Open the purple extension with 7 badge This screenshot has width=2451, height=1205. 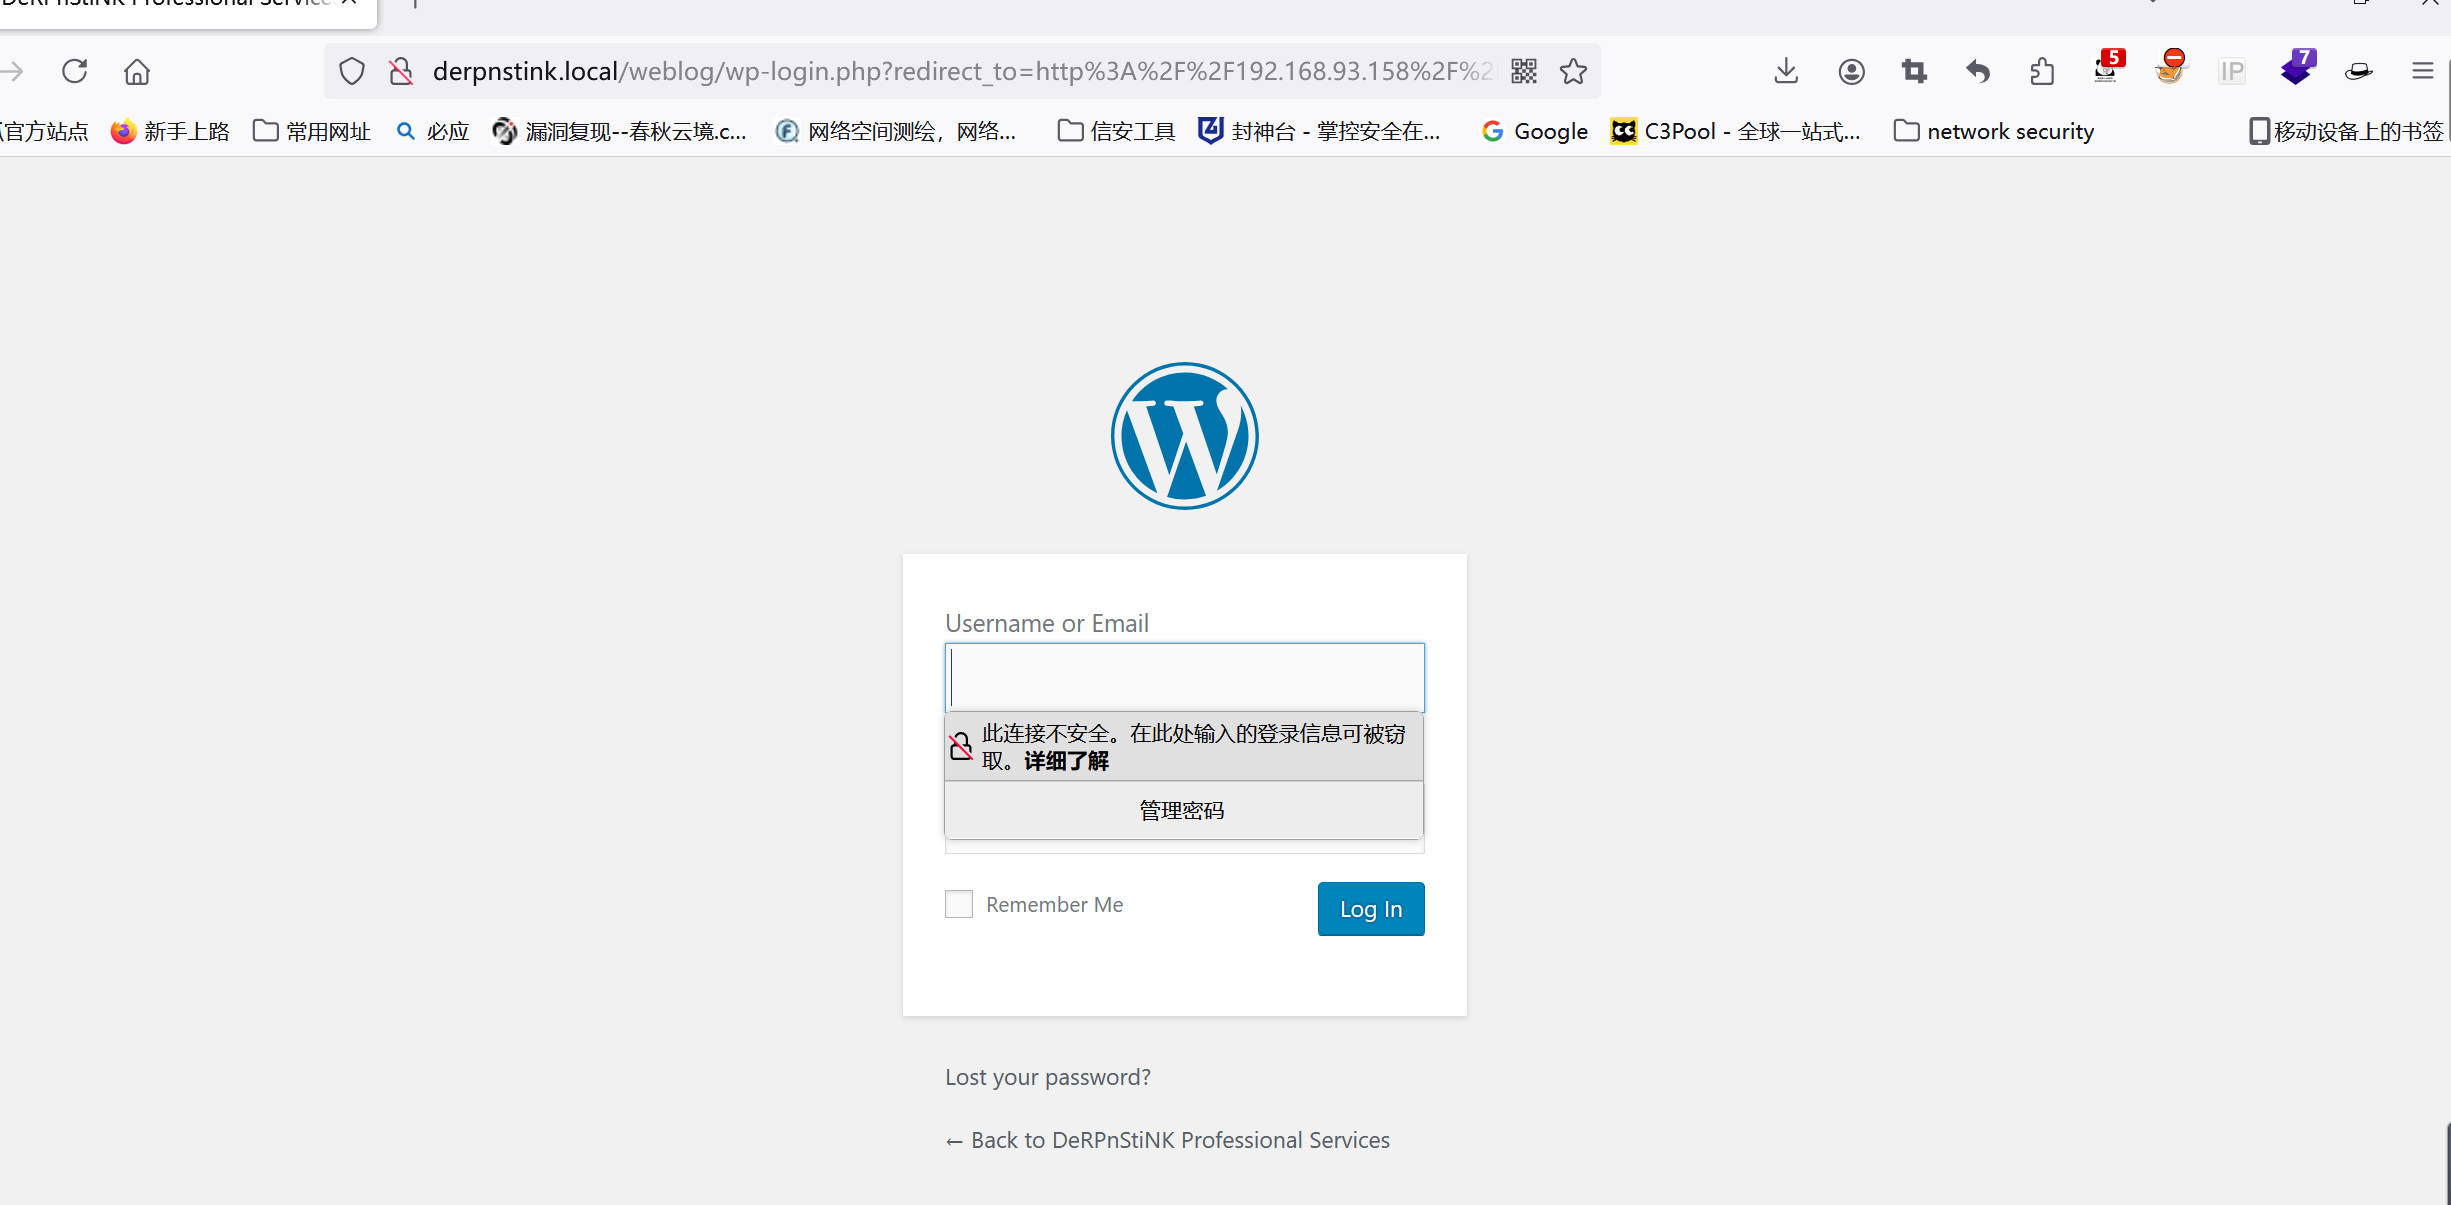2297,68
